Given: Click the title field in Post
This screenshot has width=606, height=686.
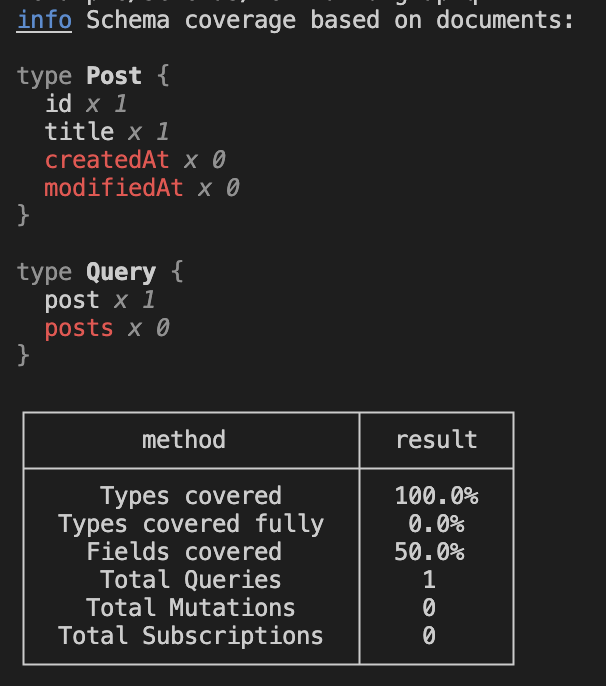Looking at the screenshot, I should 79,131.
